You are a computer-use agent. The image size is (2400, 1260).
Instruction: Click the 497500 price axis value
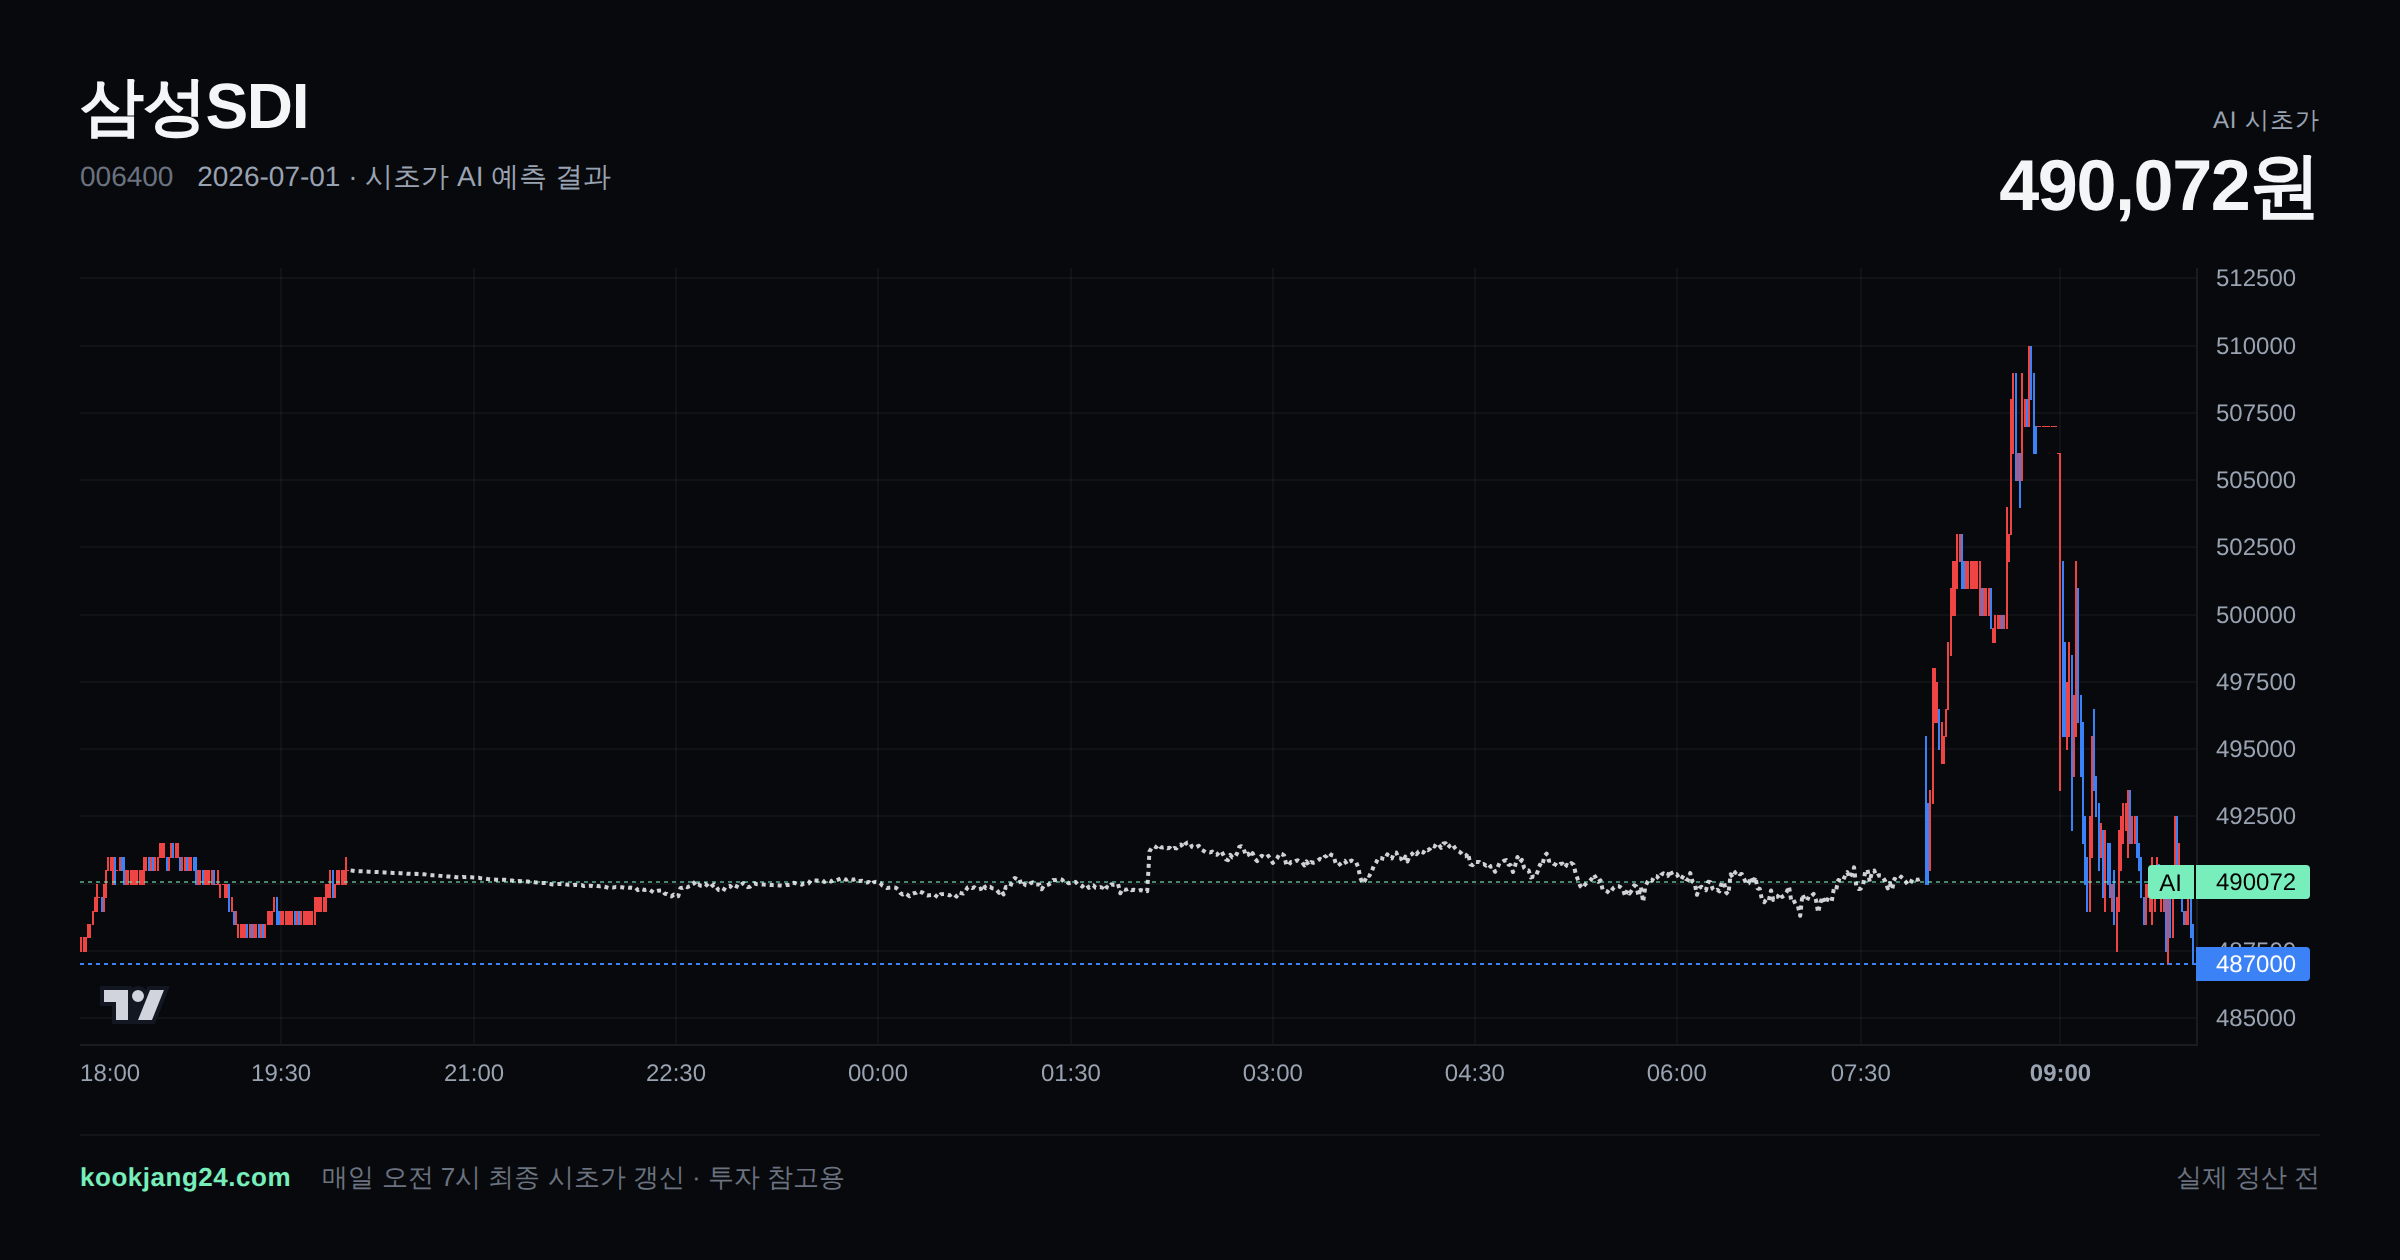tap(2256, 682)
